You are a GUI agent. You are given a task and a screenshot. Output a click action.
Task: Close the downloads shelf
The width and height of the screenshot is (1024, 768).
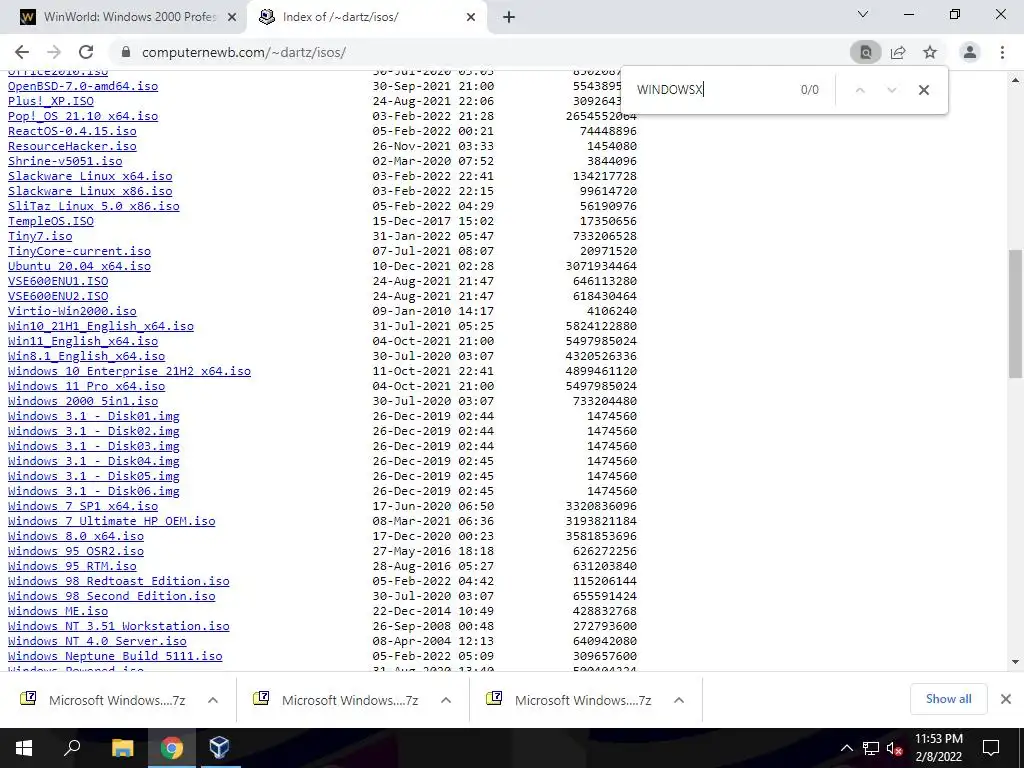tap(1006, 699)
